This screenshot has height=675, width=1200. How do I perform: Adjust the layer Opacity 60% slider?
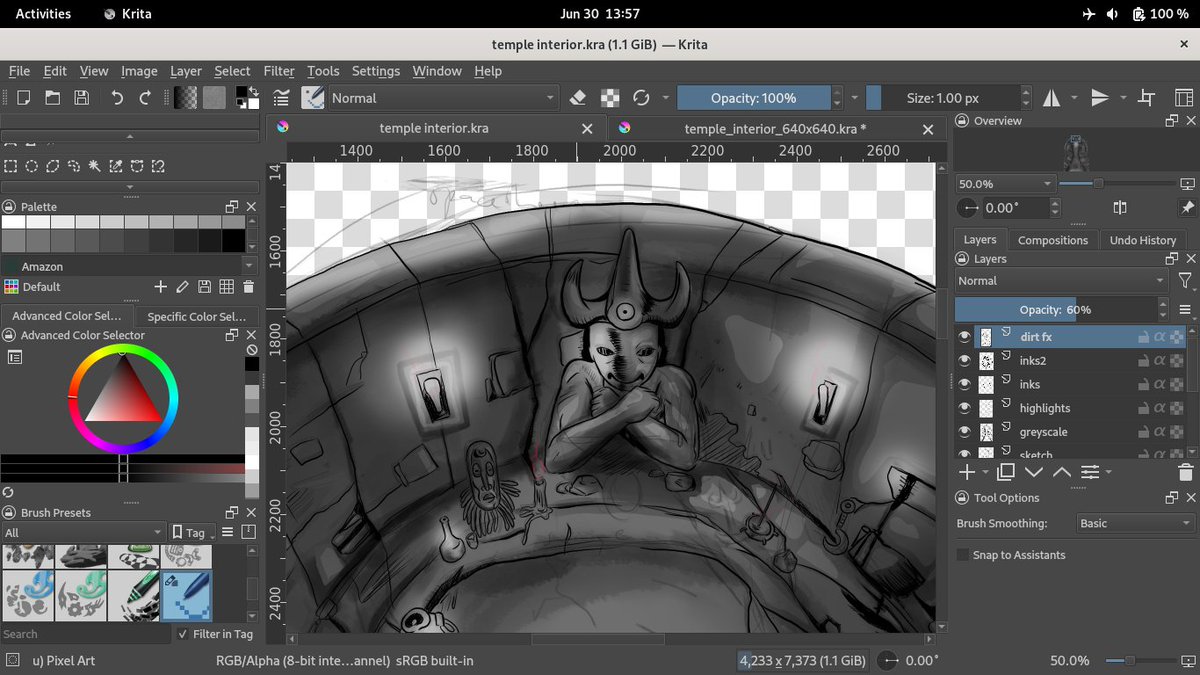click(x=1055, y=310)
